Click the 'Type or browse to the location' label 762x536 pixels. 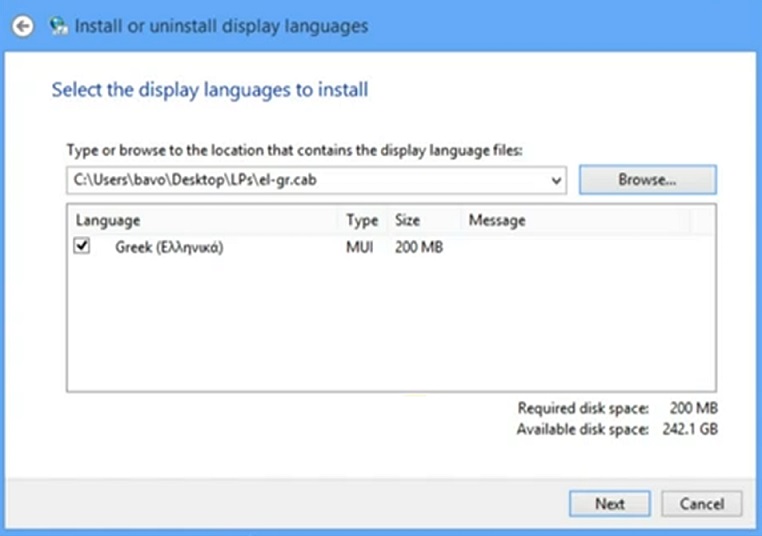[x=294, y=151]
